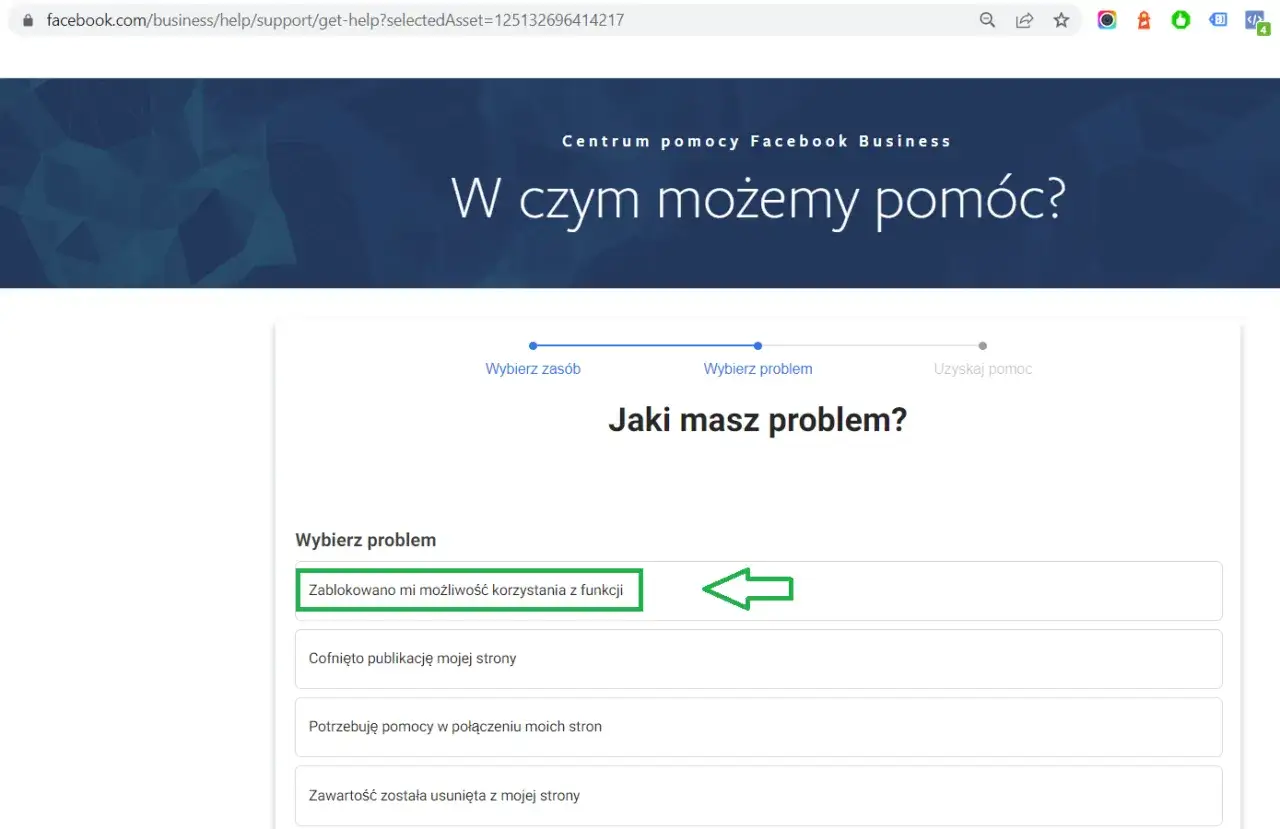
Task: Open the blue tag extension icon
Action: pos(1218,19)
